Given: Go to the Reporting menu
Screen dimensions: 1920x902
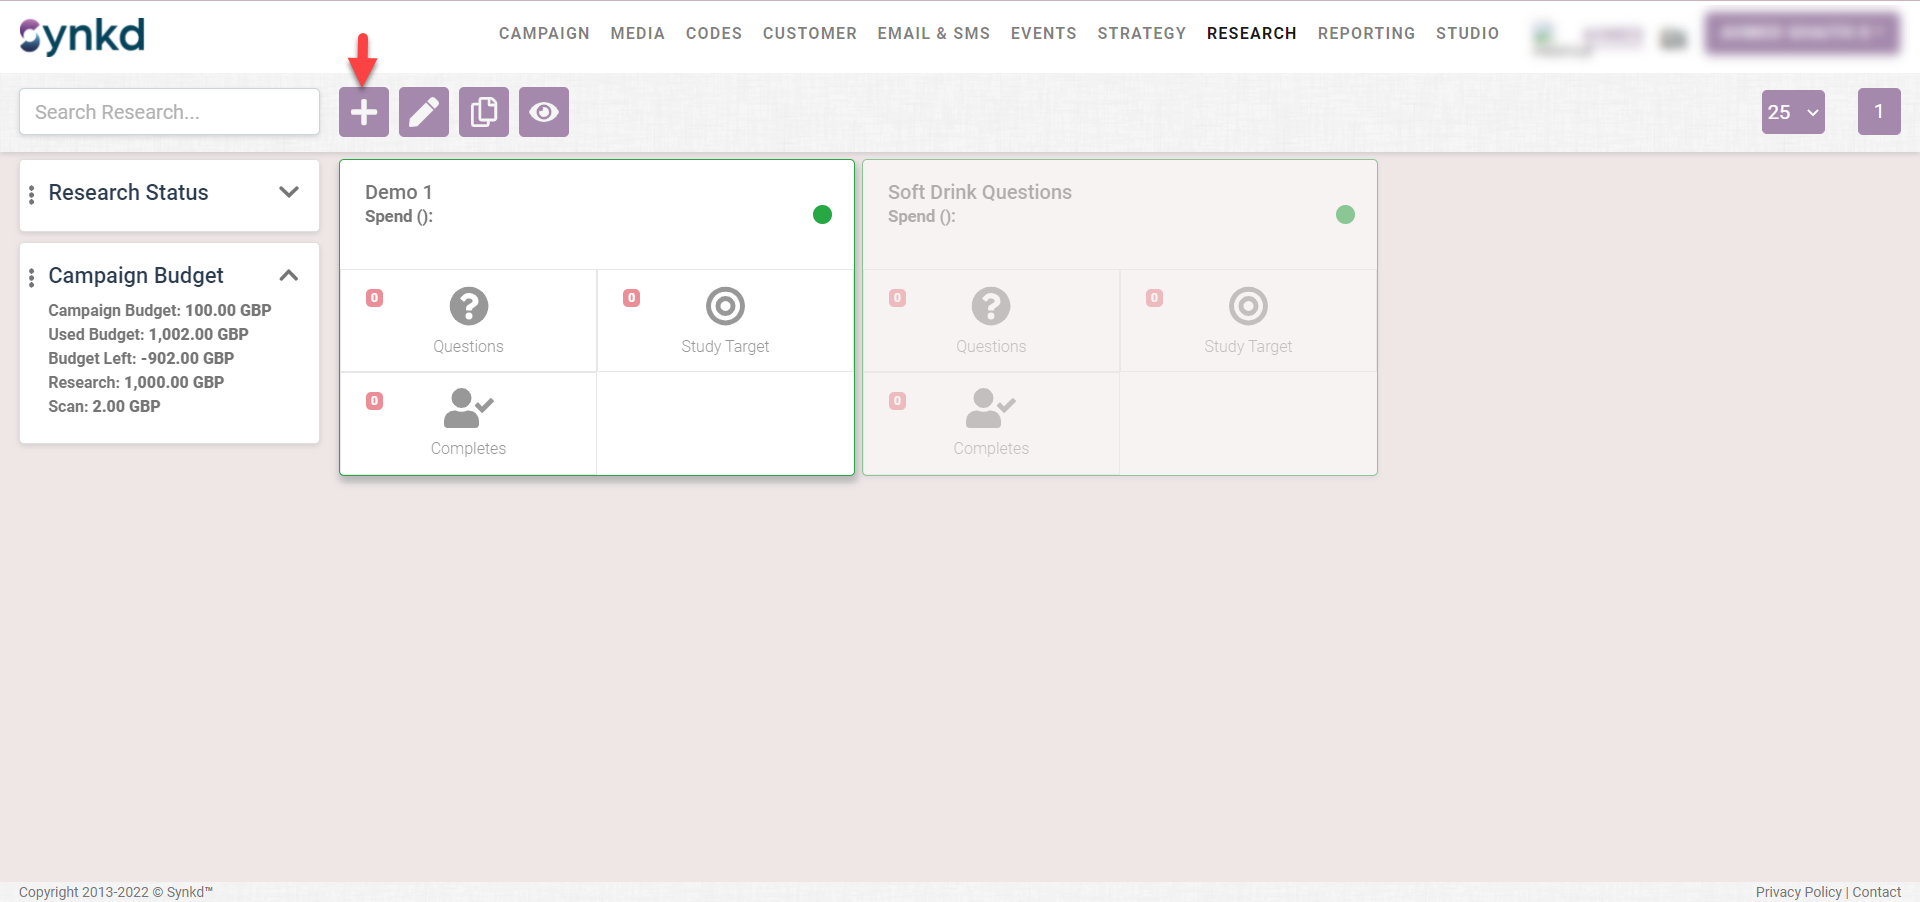Looking at the screenshot, I should (x=1366, y=33).
